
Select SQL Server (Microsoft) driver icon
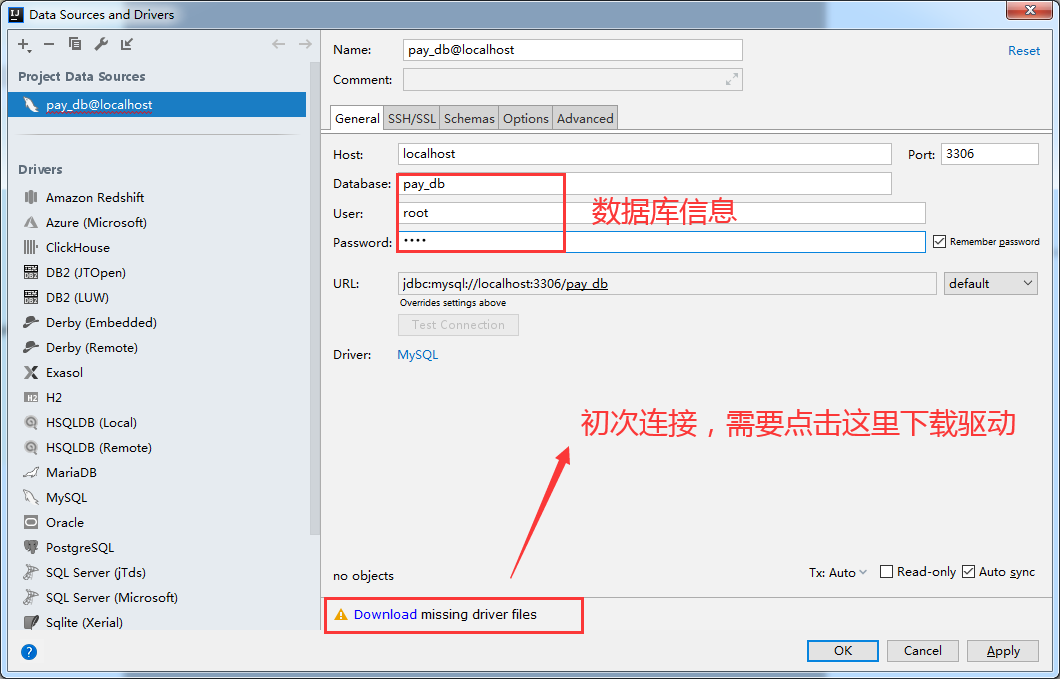tap(31, 597)
